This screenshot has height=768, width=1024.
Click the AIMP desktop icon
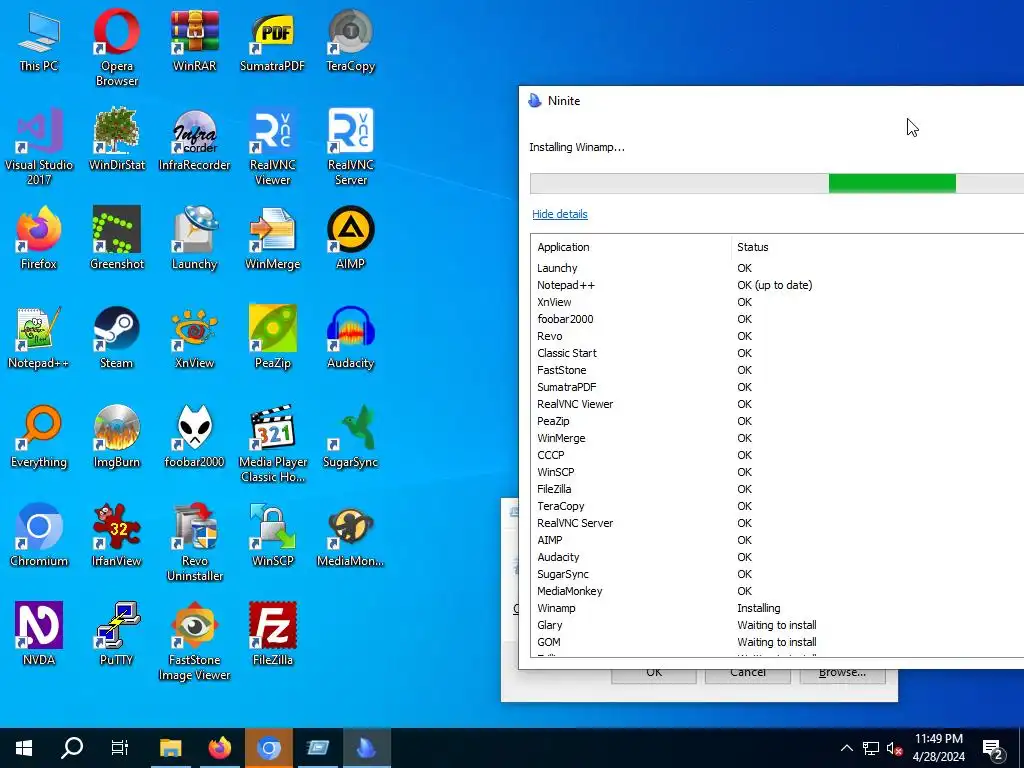click(351, 238)
